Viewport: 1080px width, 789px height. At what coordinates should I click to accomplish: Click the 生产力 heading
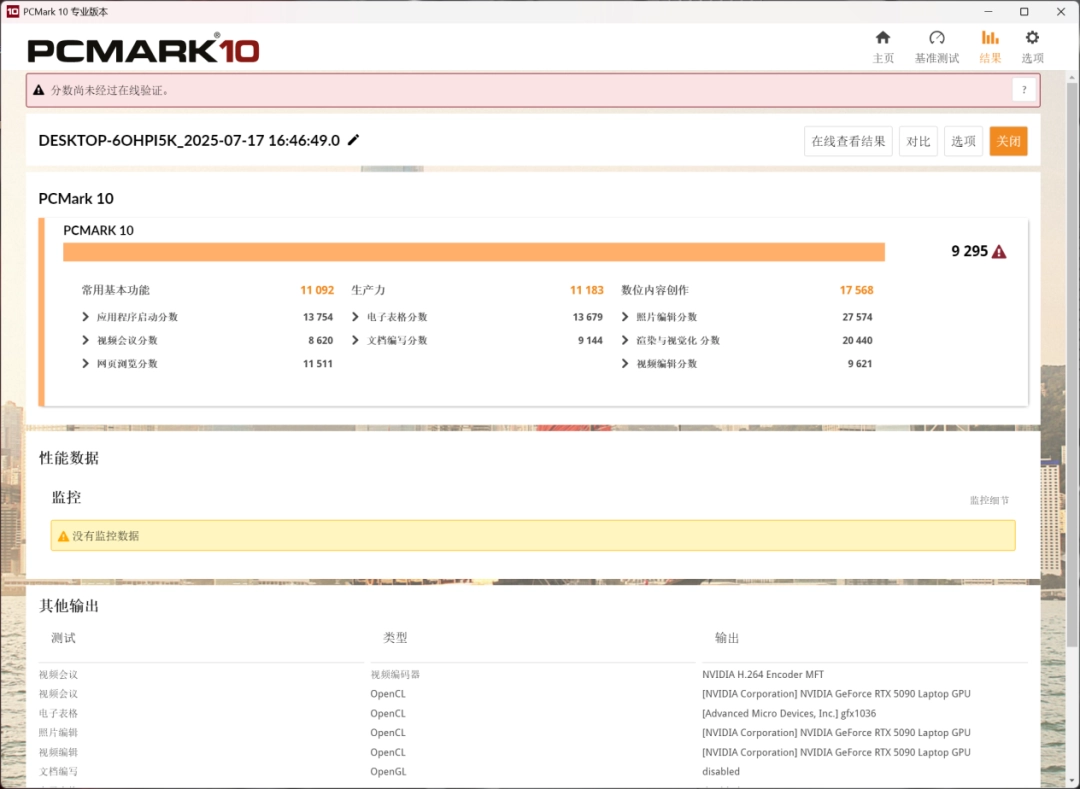(x=368, y=290)
